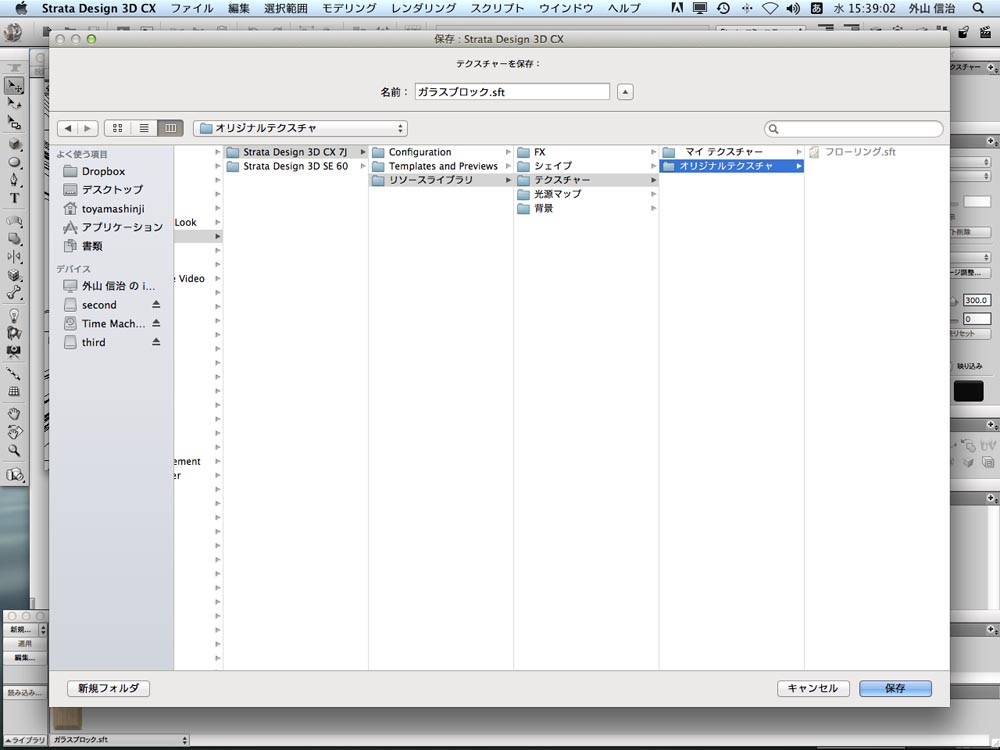
Task: Click the 新規フォルダ button
Action: tap(108, 688)
